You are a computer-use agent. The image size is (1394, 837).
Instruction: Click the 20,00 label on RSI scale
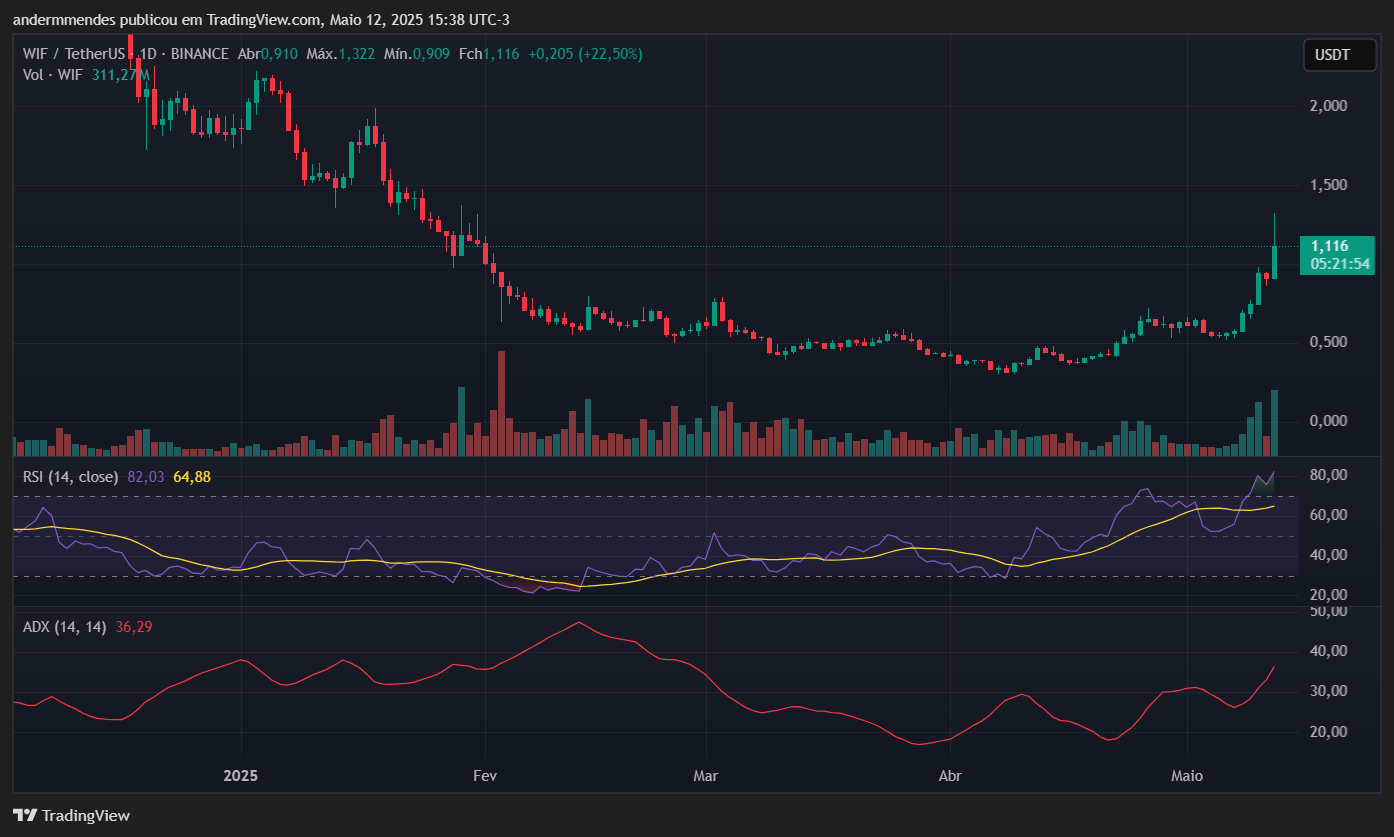tap(1331, 595)
